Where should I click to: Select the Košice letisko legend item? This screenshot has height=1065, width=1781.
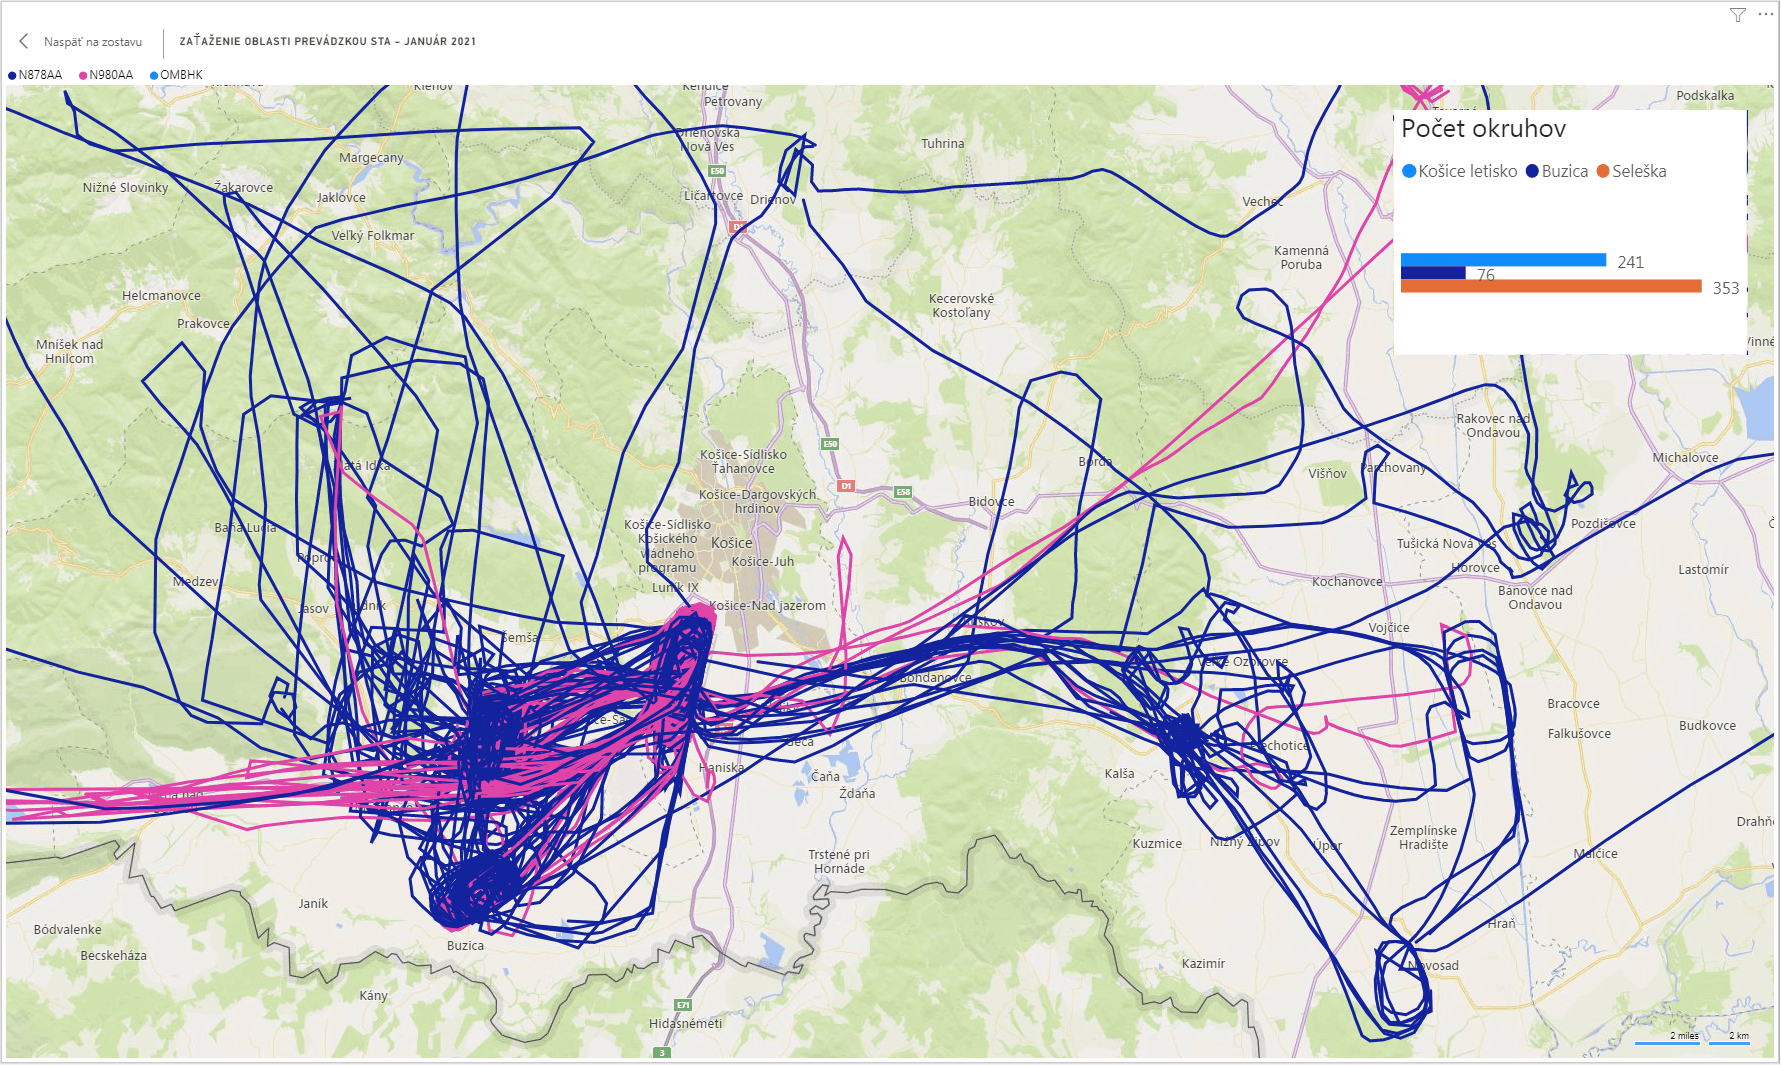point(1459,171)
